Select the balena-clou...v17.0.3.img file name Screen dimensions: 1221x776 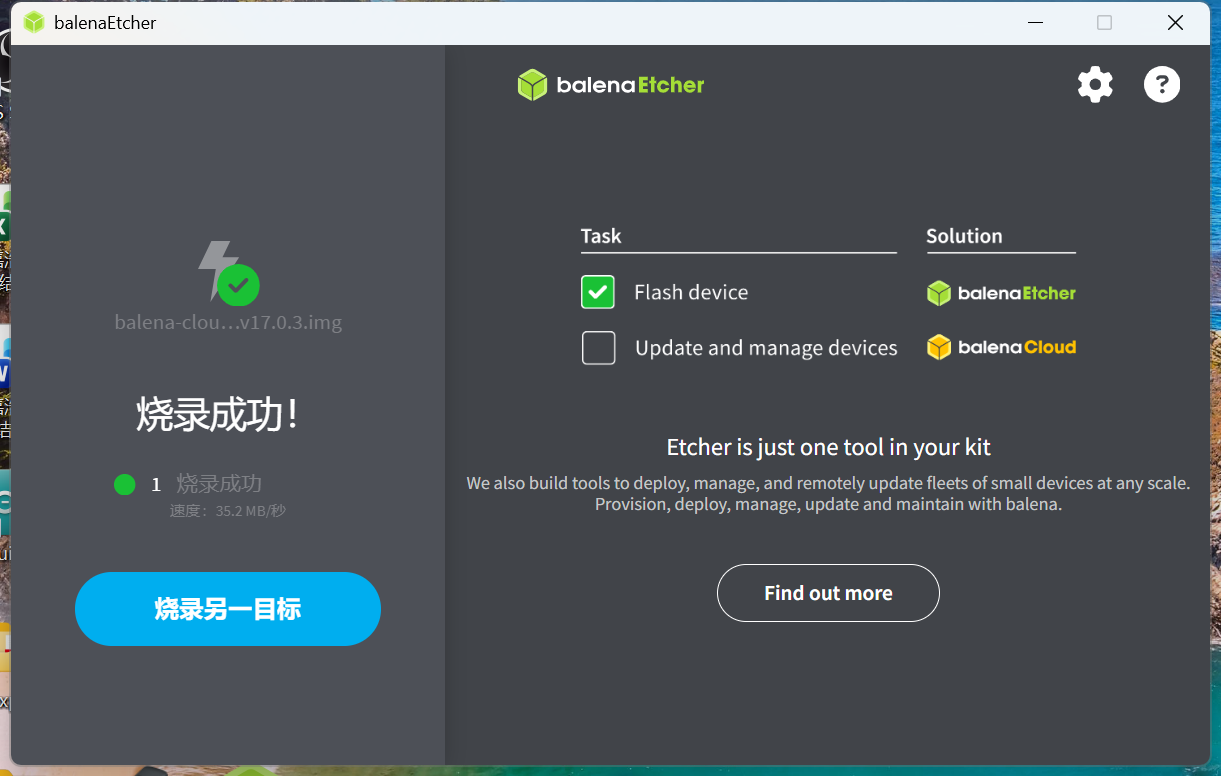click(228, 323)
